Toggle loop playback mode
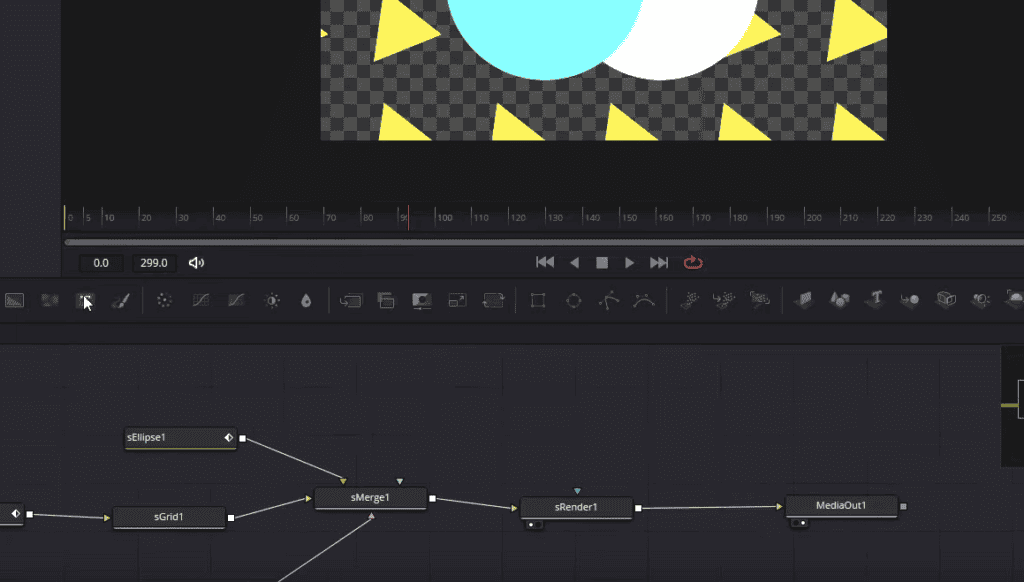Viewport: 1024px width, 582px height. click(x=693, y=263)
